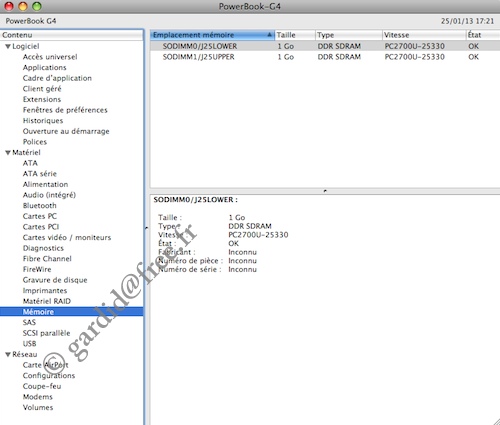Viewport: 500px width, 425px height.
Task: Open Accès universel in sidebar
Action: click(x=50, y=57)
